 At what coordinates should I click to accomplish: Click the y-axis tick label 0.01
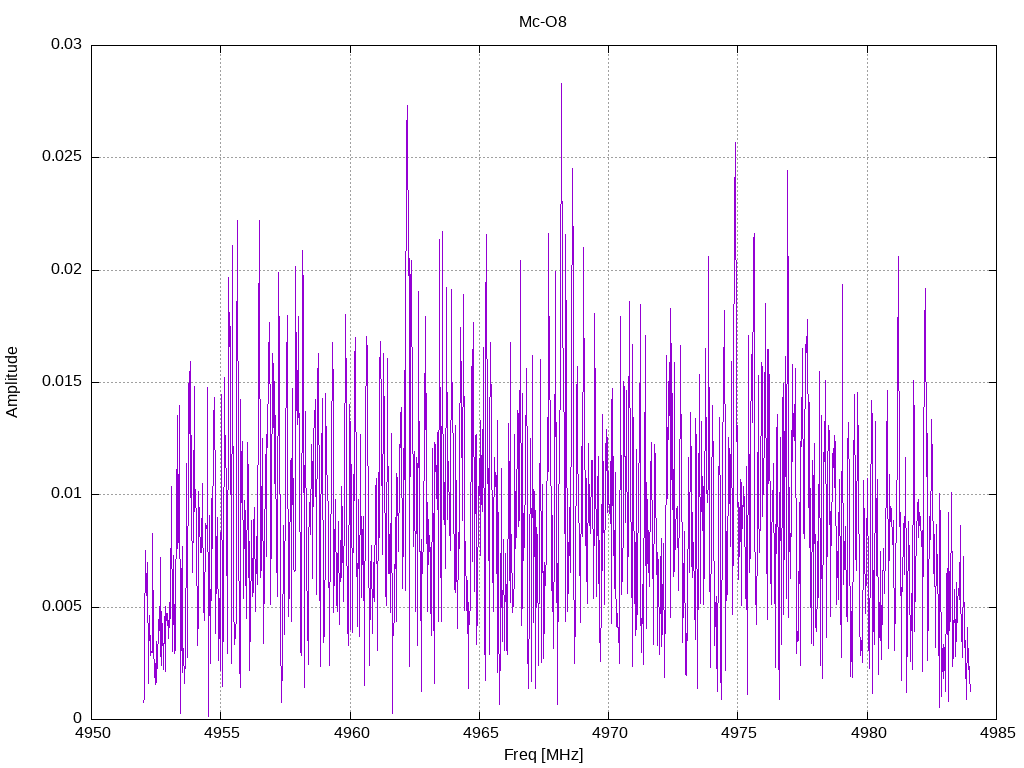point(67,494)
